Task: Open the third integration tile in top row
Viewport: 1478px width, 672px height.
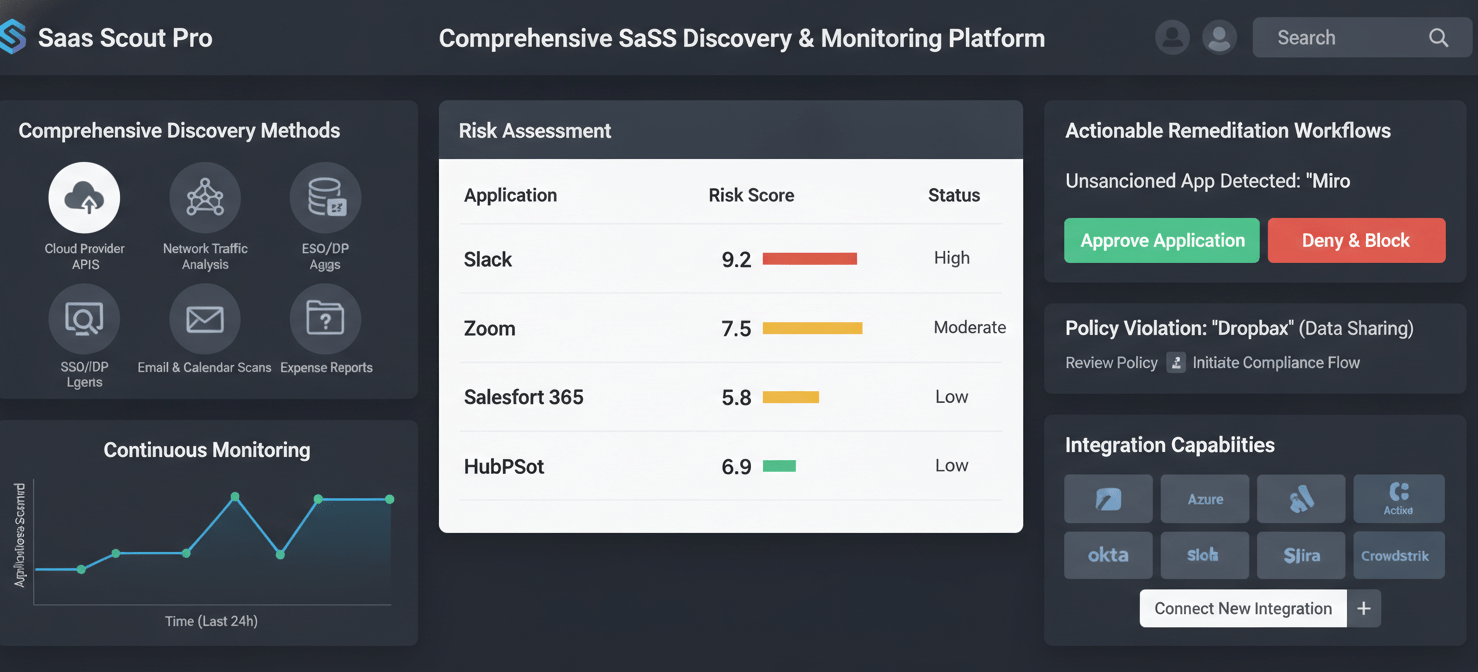Action: [1301, 499]
